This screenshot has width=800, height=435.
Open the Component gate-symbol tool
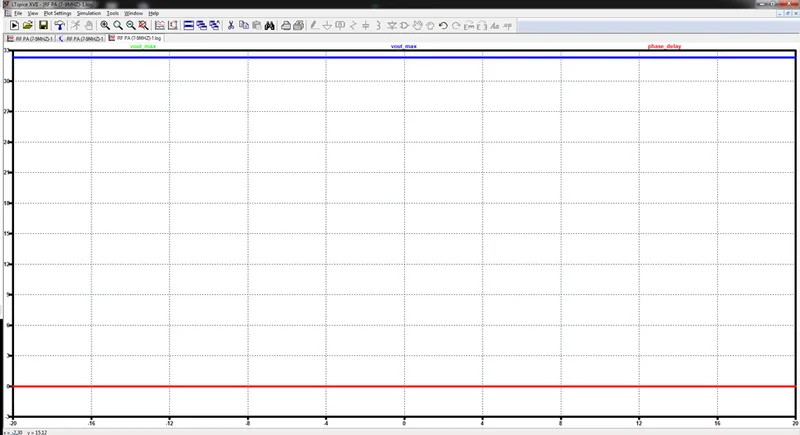(405, 25)
